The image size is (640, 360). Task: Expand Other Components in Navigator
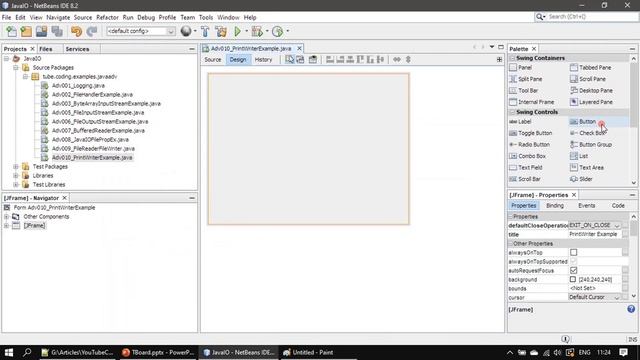(7, 217)
